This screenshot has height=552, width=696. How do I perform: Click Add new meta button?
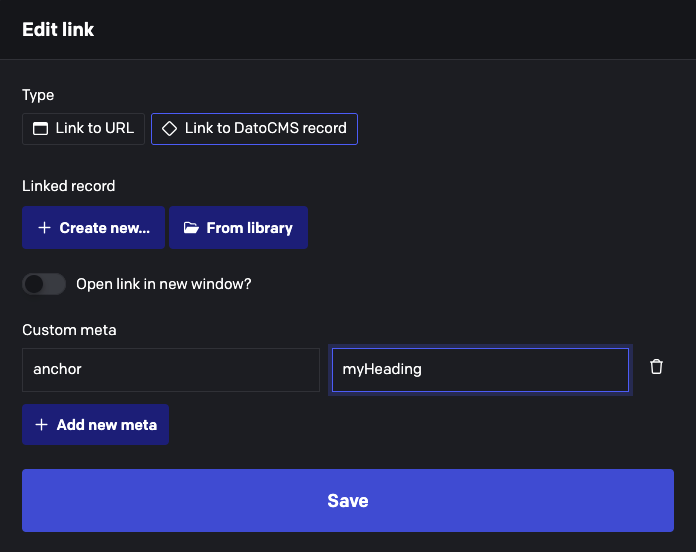[95, 425]
